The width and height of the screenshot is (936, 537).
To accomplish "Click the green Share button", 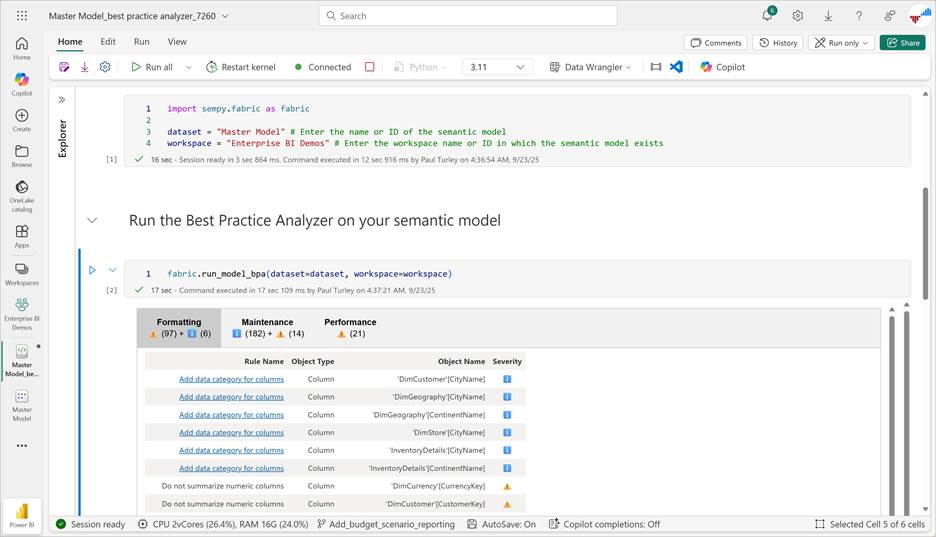I will point(903,43).
